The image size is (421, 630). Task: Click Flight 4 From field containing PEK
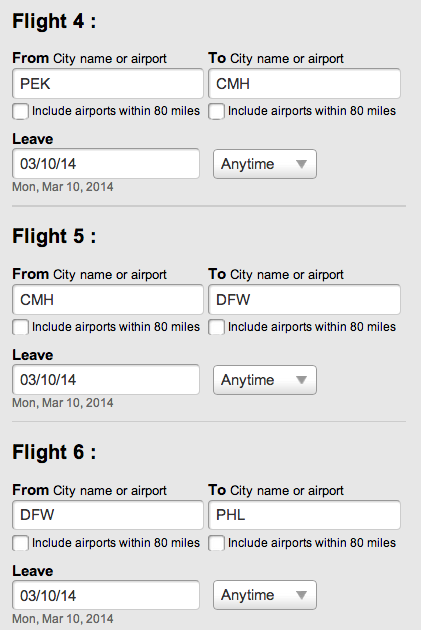(108, 84)
